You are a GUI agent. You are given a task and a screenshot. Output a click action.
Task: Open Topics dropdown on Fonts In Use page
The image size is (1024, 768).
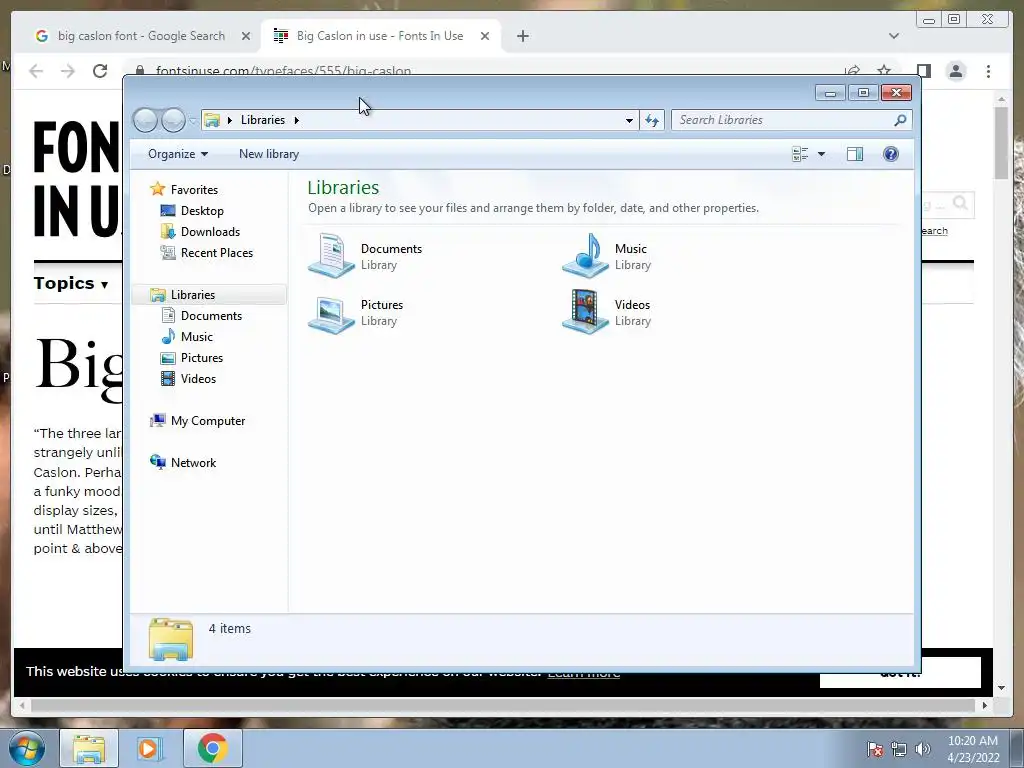coord(71,283)
